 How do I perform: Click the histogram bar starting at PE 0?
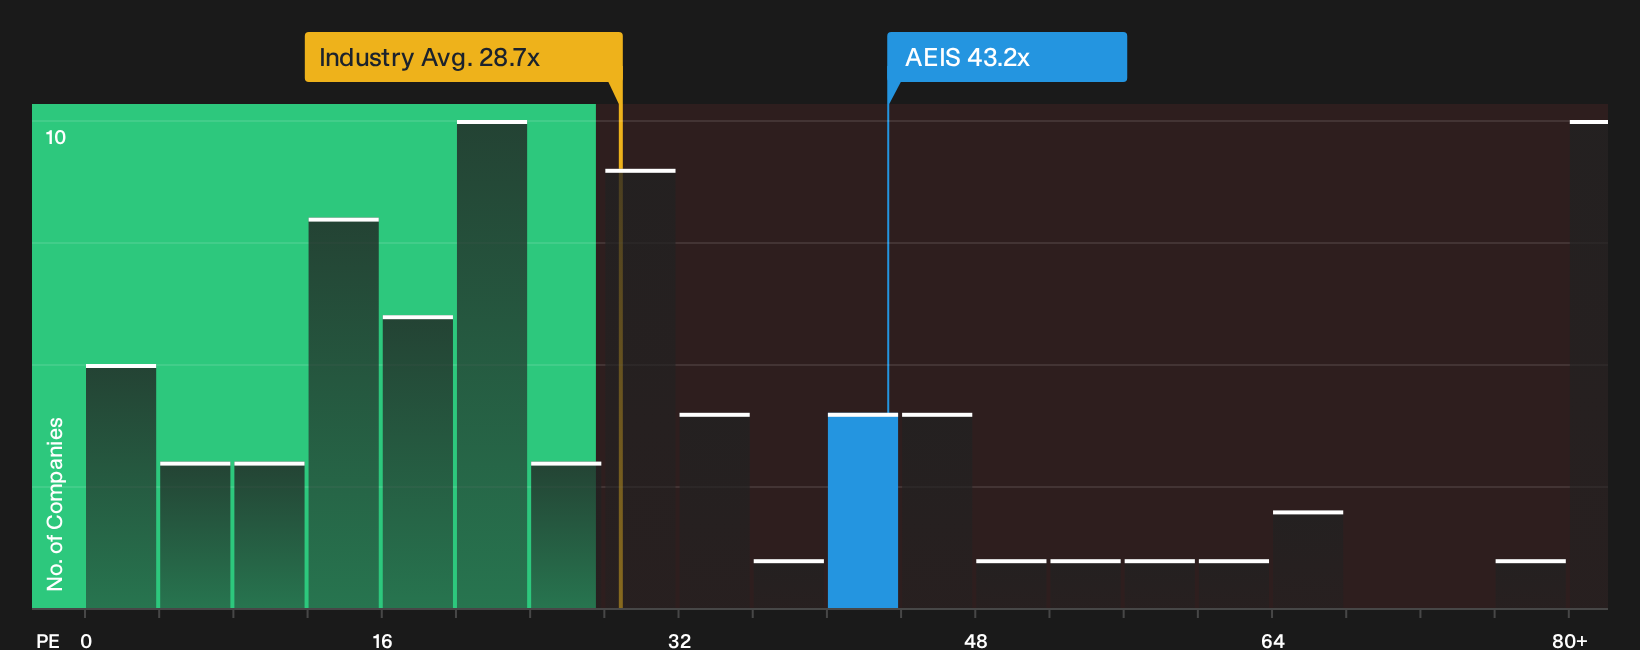pyautogui.click(x=121, y=486)
